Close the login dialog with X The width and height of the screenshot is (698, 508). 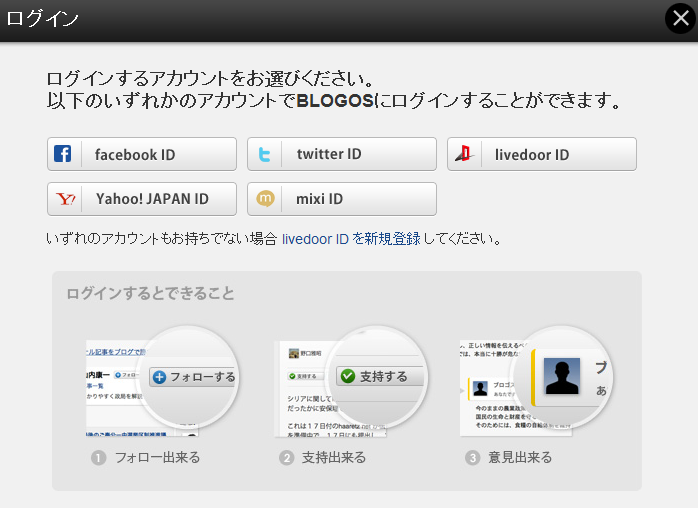(680, 19)
